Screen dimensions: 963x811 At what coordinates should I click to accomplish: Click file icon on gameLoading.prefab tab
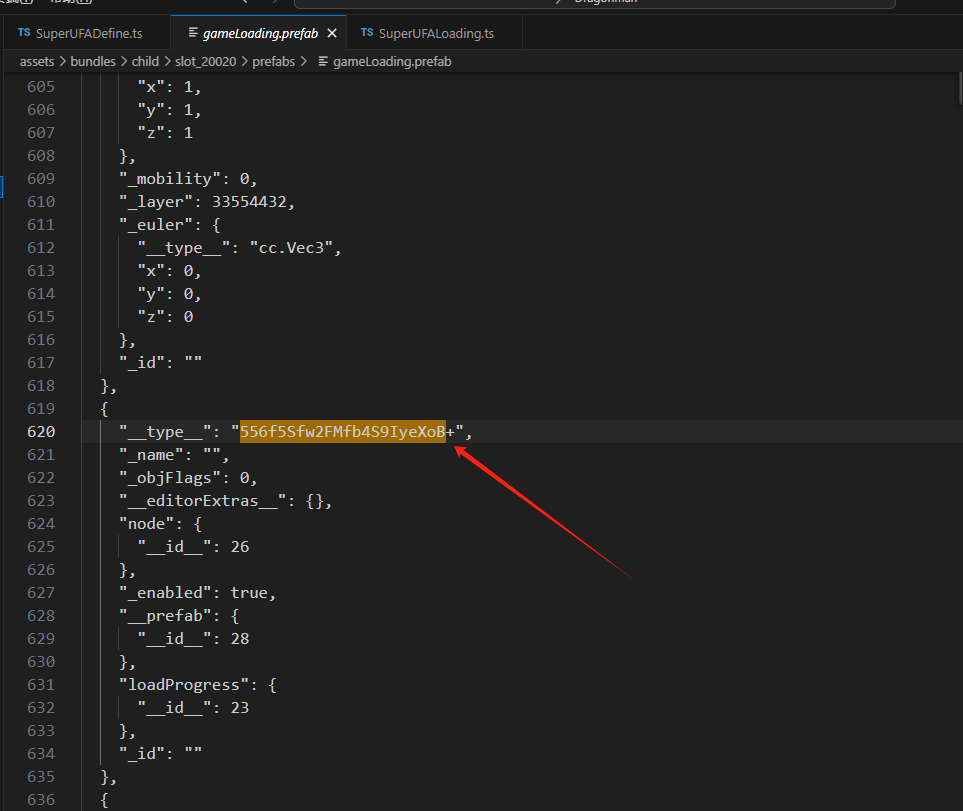tap(193, 33)
